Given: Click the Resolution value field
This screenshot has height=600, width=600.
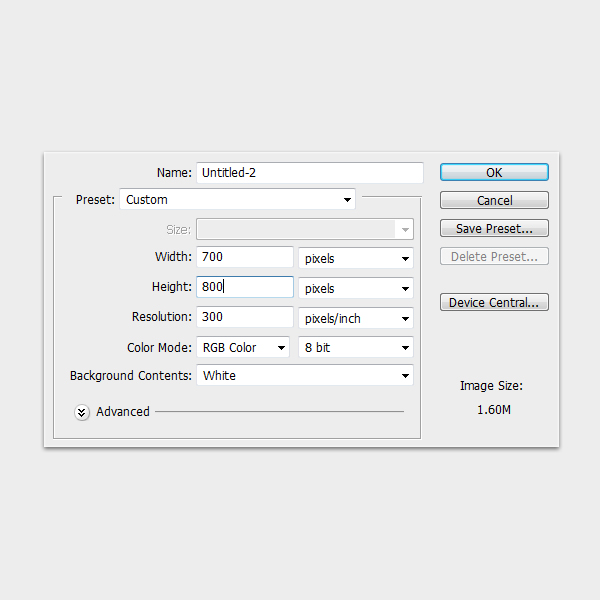Looking at the screenshot, I should 244,318.
